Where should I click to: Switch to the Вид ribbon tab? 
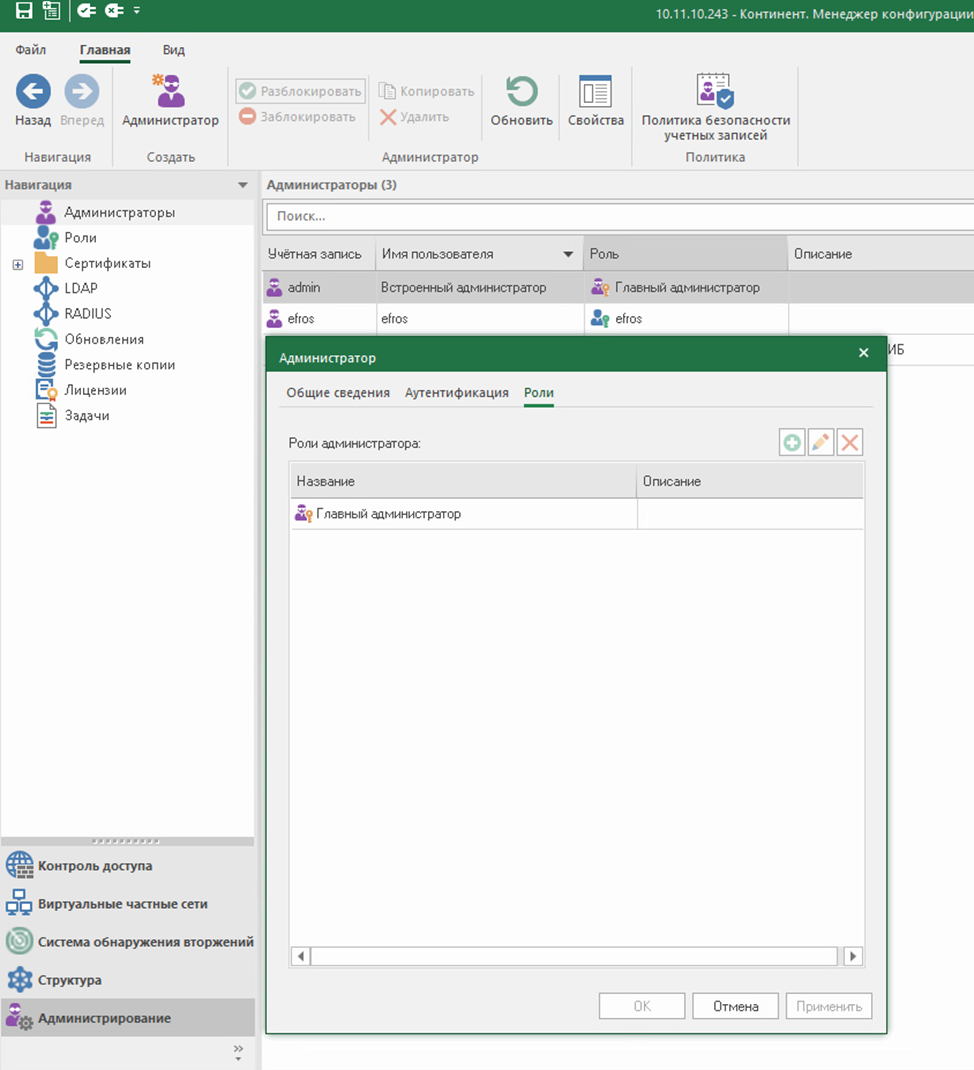point(173,50)
